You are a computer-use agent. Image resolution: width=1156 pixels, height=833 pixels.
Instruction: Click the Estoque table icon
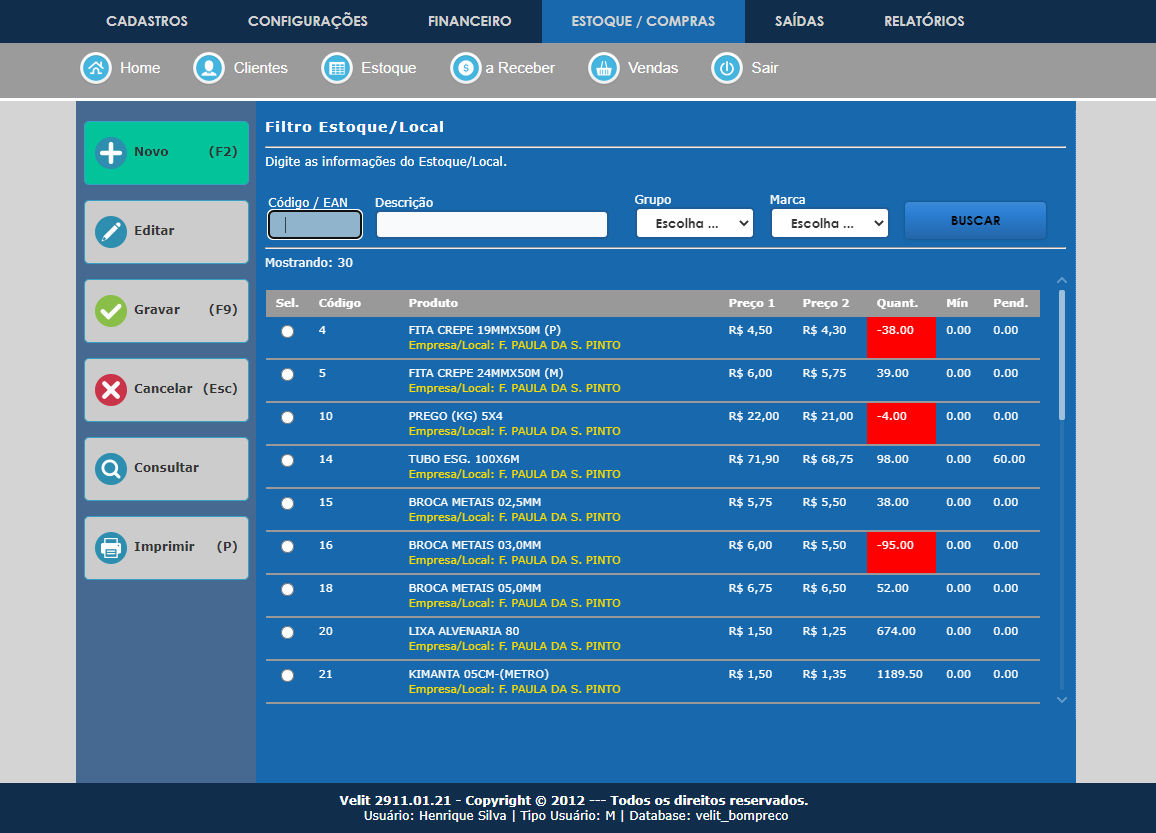point(337,68)
